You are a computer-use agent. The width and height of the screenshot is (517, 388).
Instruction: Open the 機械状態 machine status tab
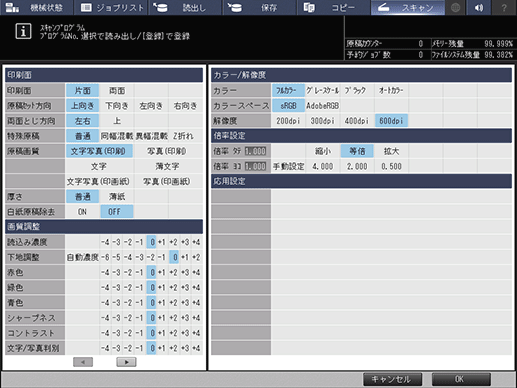(36, 7)
